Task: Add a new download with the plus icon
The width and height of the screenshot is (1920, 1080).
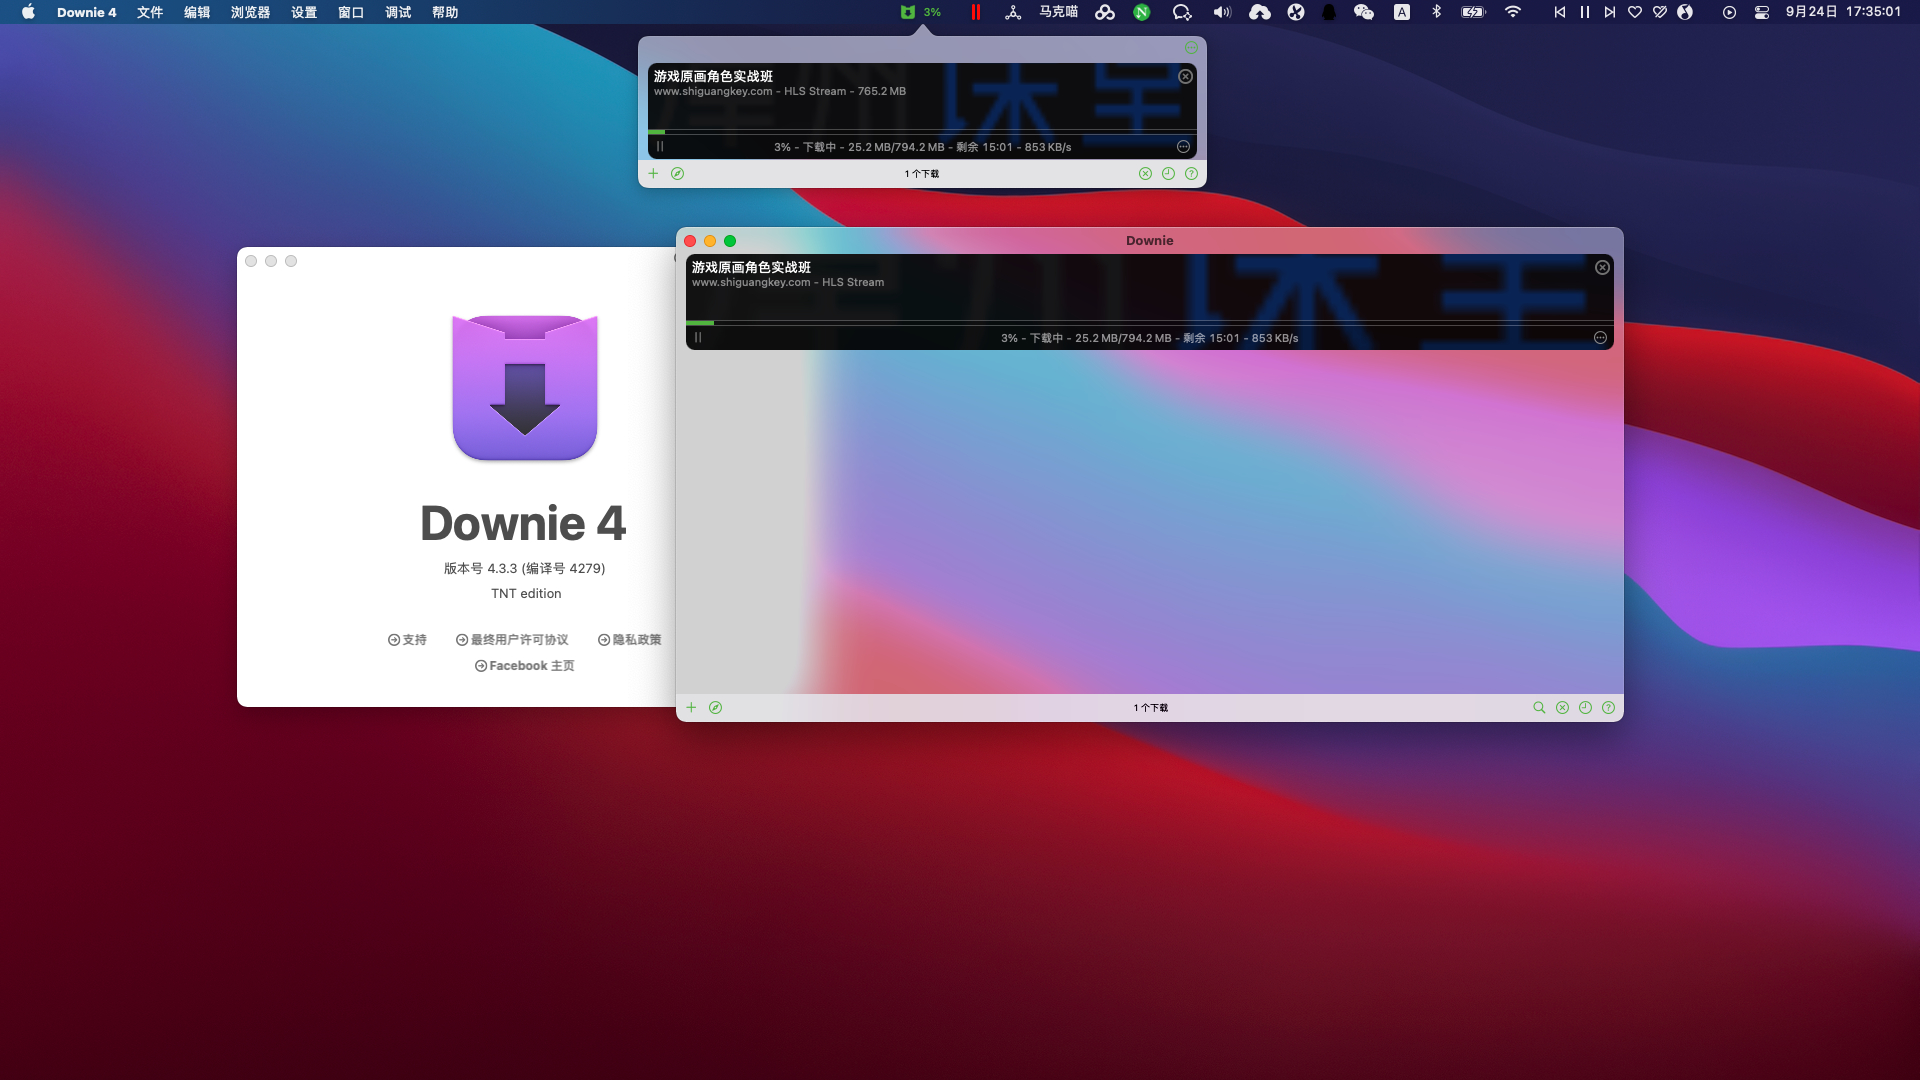Action: (x=691, y=707)
